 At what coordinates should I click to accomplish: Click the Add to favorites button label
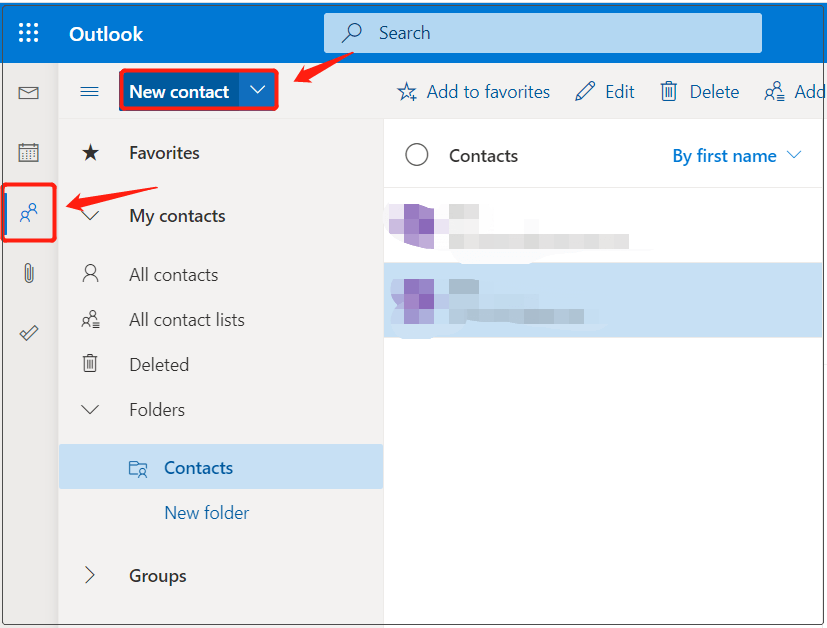coord(488,92)
